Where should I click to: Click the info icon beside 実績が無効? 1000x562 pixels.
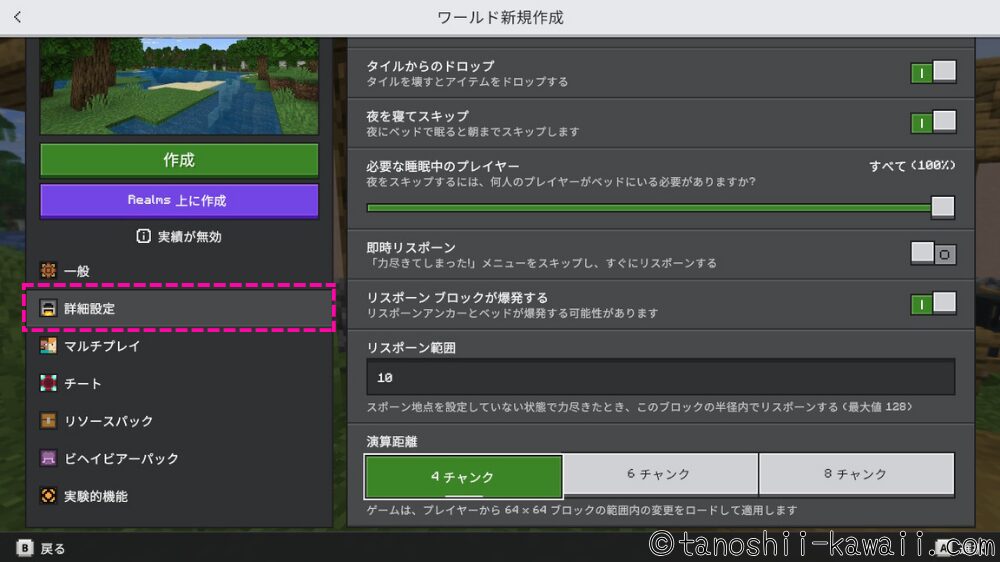[143, 236]
